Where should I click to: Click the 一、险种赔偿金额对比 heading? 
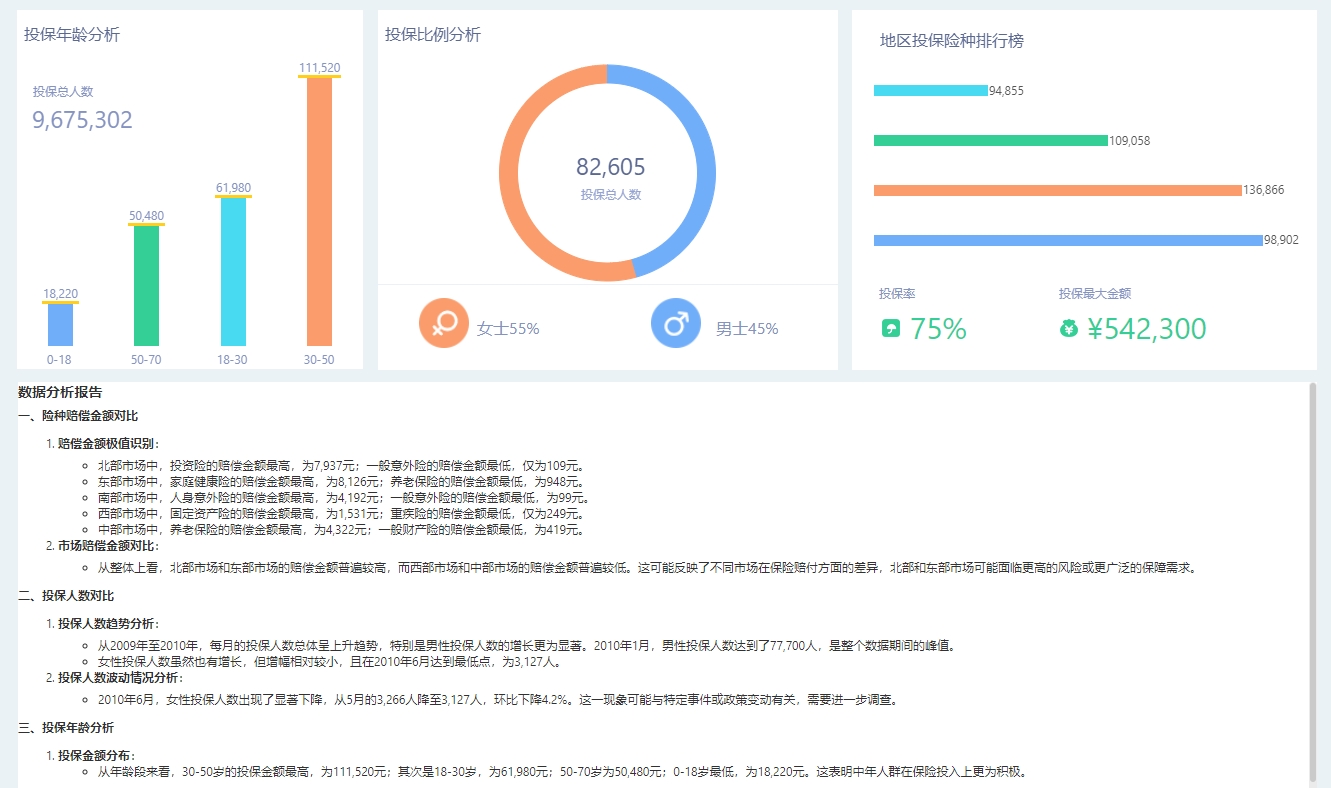tap(78, 415)
